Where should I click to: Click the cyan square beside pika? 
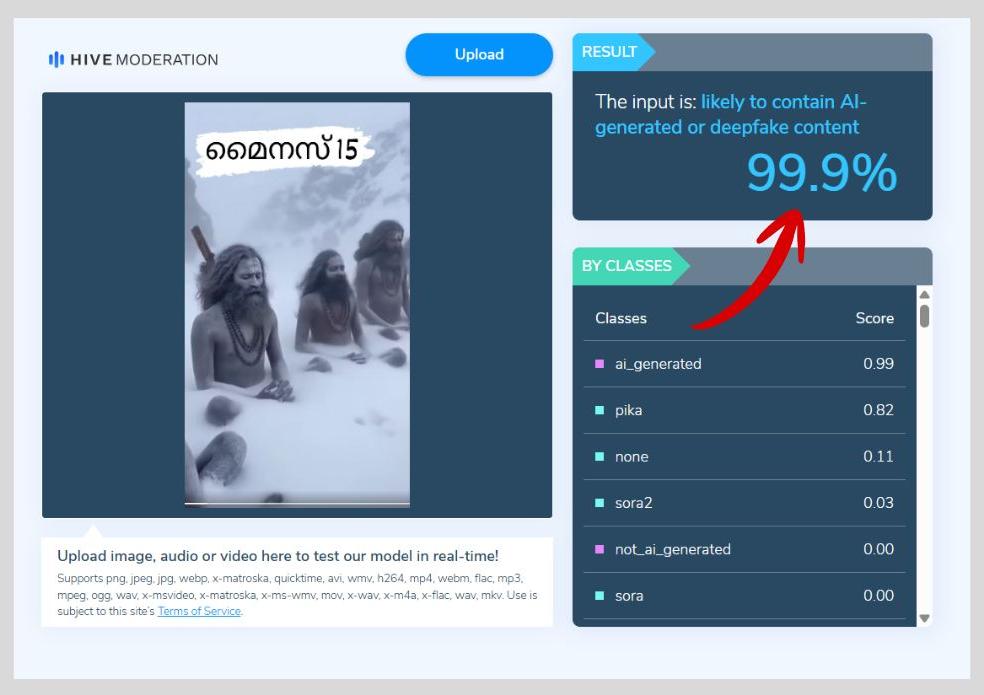(x=600, y=410)
